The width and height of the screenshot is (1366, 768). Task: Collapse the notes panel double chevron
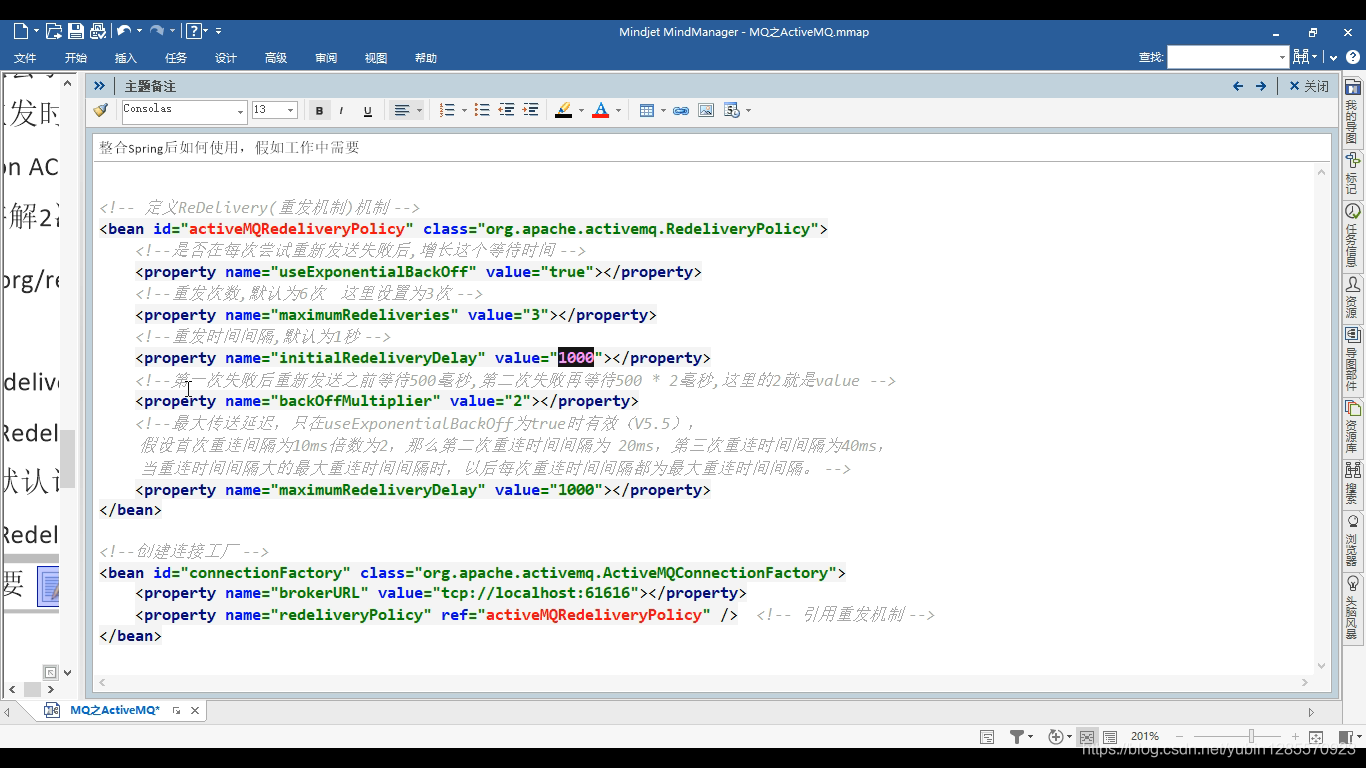click(99, 86)
